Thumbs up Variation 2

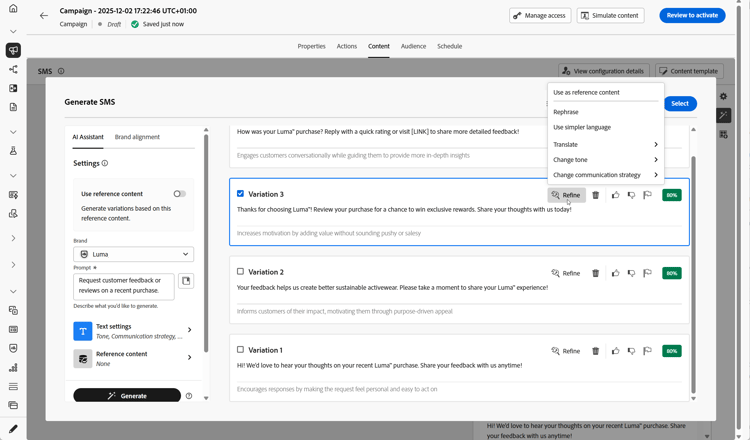coord(616,273)
